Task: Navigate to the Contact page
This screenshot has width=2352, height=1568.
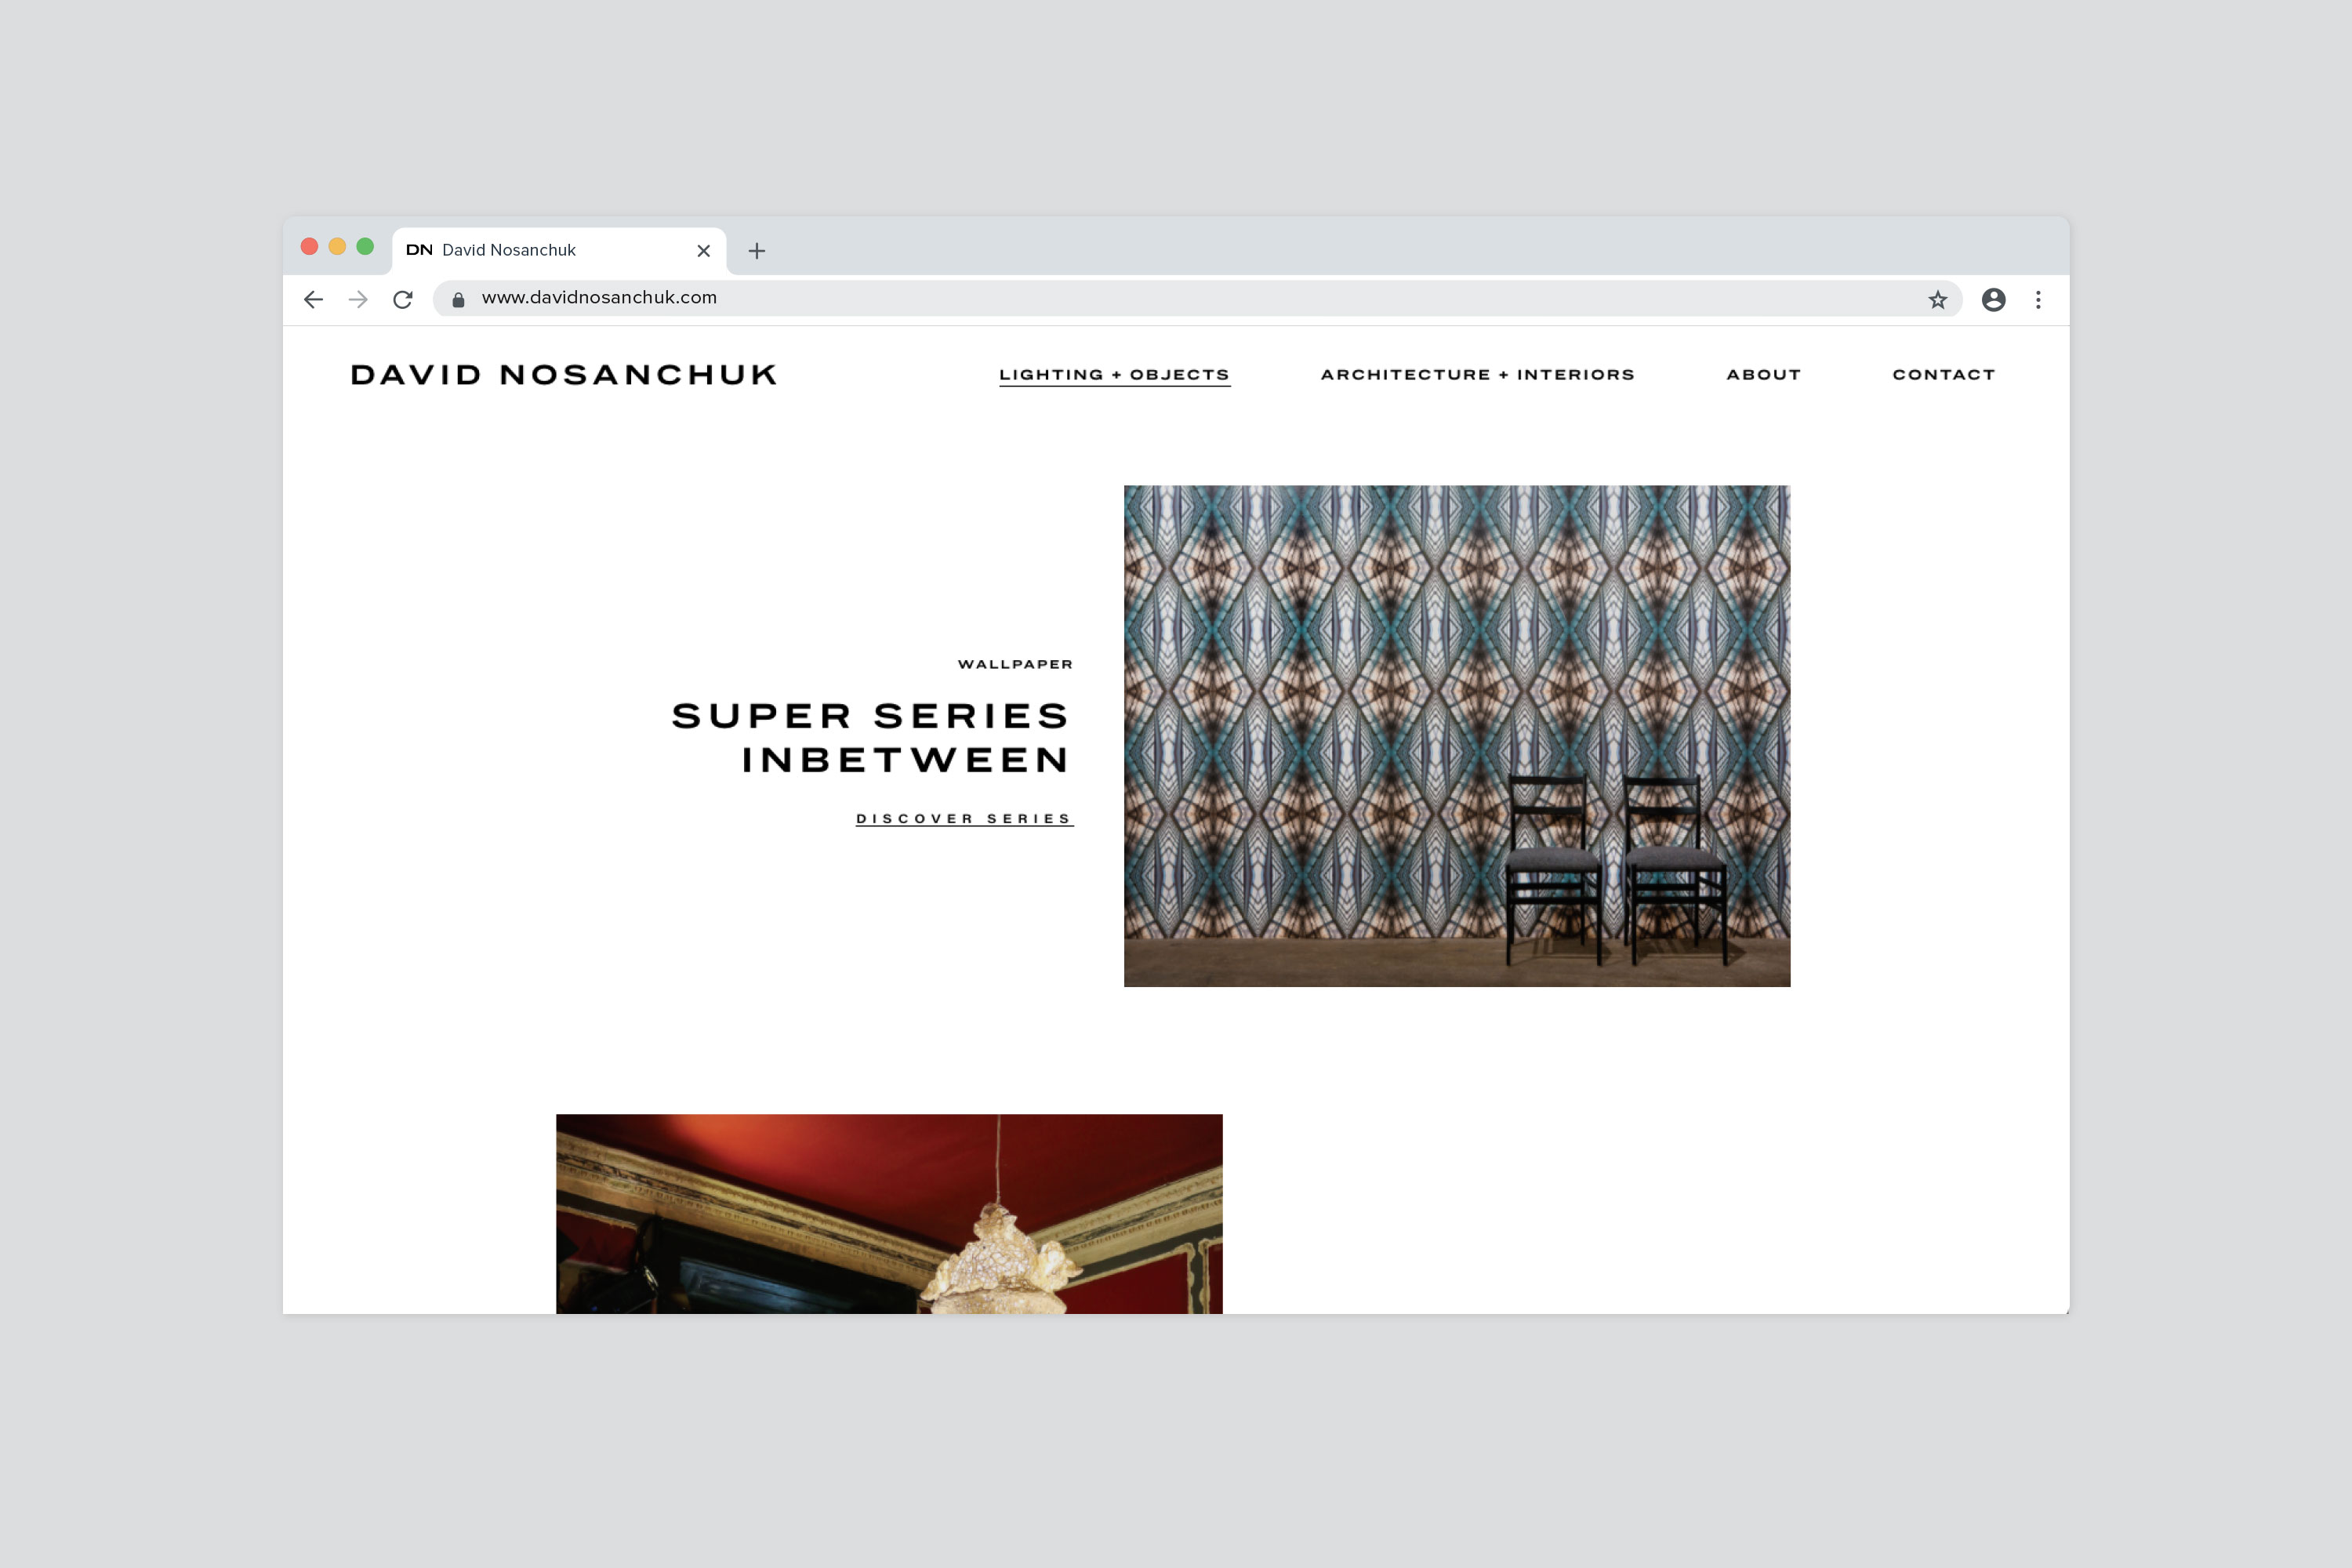Action: pos(1943,374)
